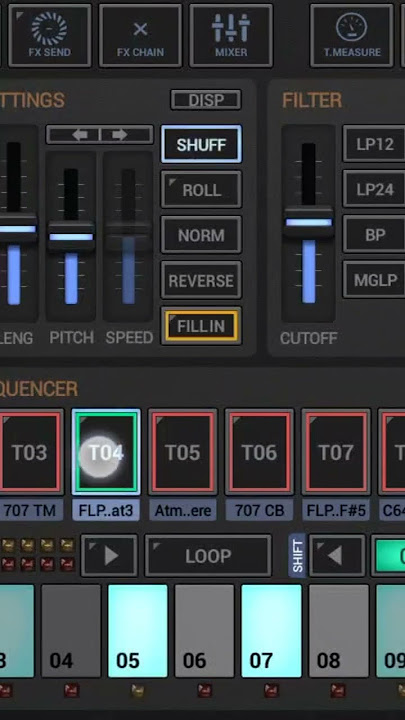Toggle sequencer step 04

tap(71, 630)
